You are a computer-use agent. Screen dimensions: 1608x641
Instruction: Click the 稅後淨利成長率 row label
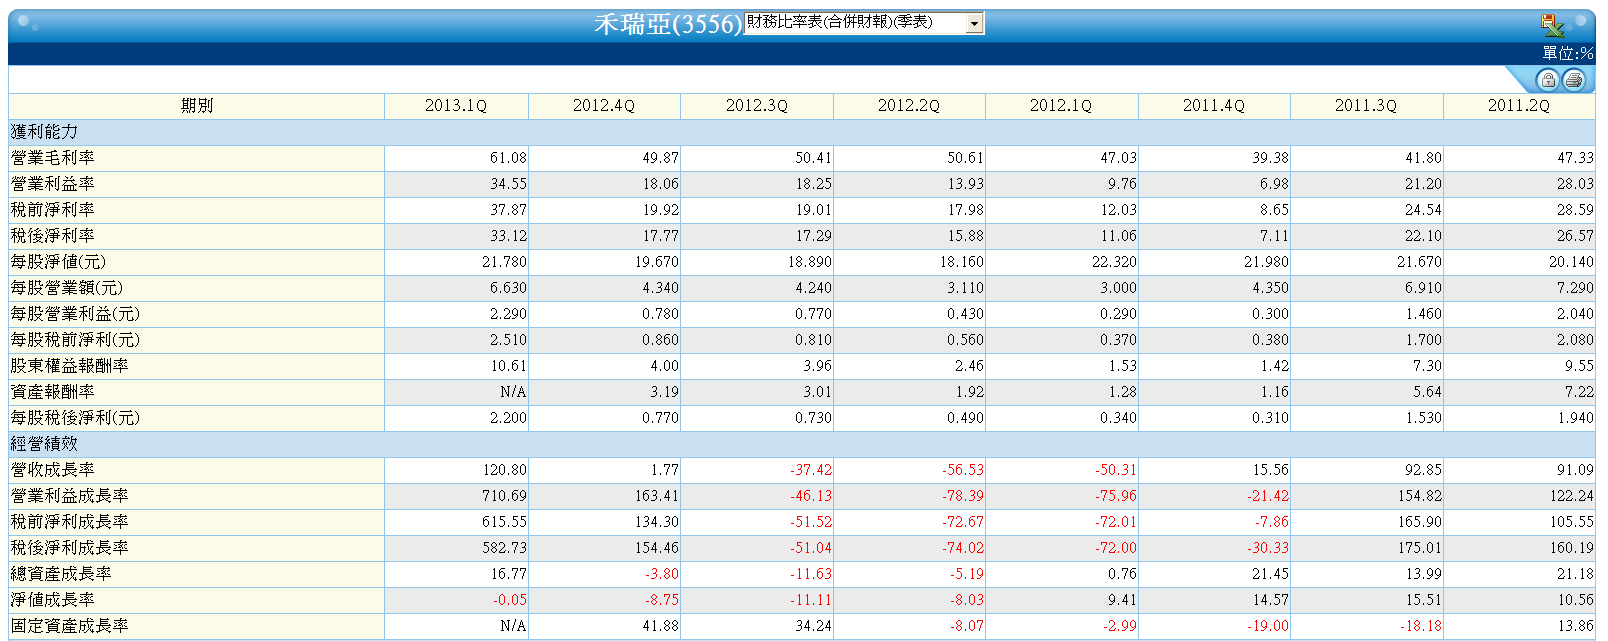point(70,548)
